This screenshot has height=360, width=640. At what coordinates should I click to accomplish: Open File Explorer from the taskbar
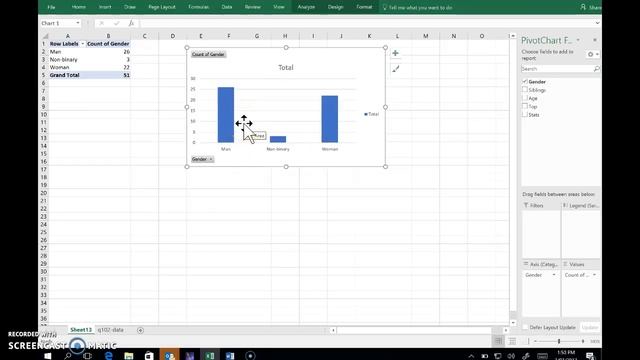click(x=129, y=356)
